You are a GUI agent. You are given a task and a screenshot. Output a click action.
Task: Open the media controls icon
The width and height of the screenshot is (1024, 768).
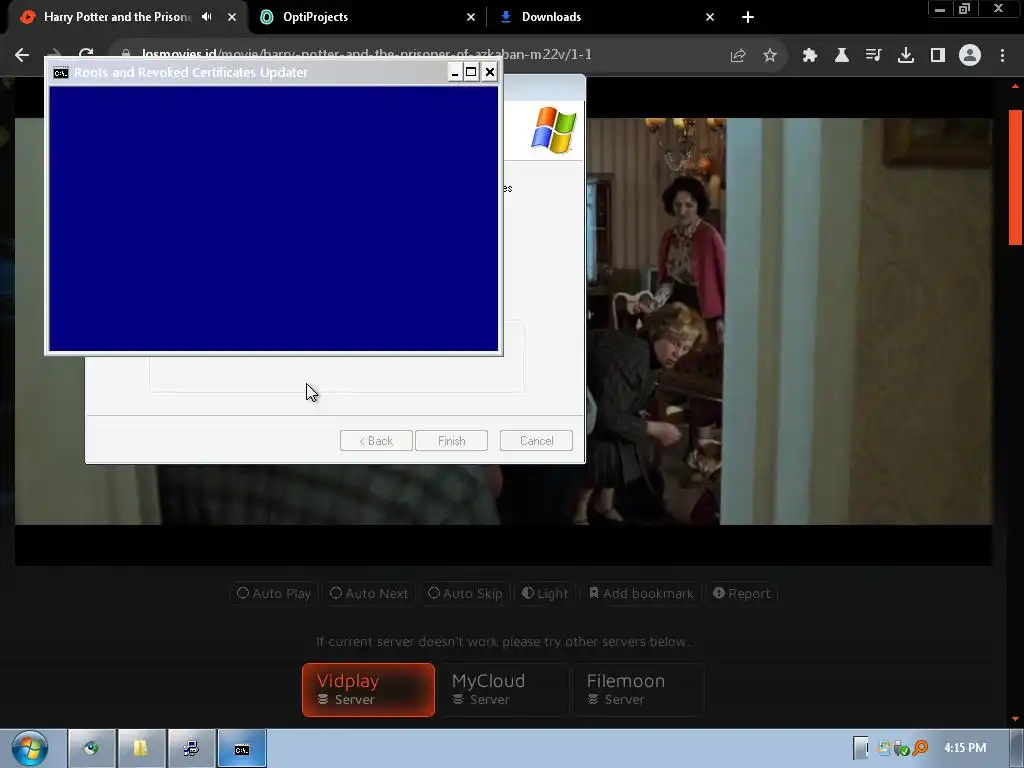(x=874, y=56)
